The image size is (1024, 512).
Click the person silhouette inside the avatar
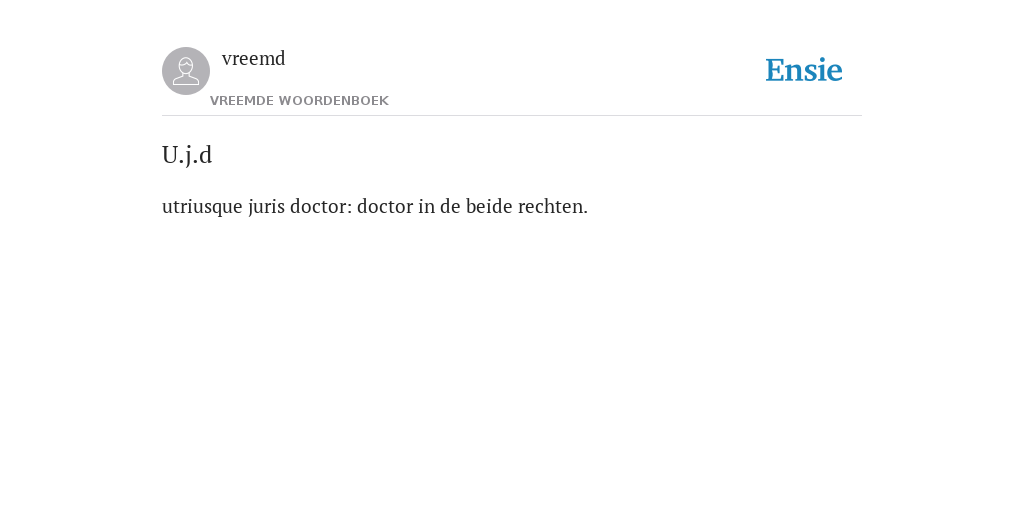pos(186,71)
